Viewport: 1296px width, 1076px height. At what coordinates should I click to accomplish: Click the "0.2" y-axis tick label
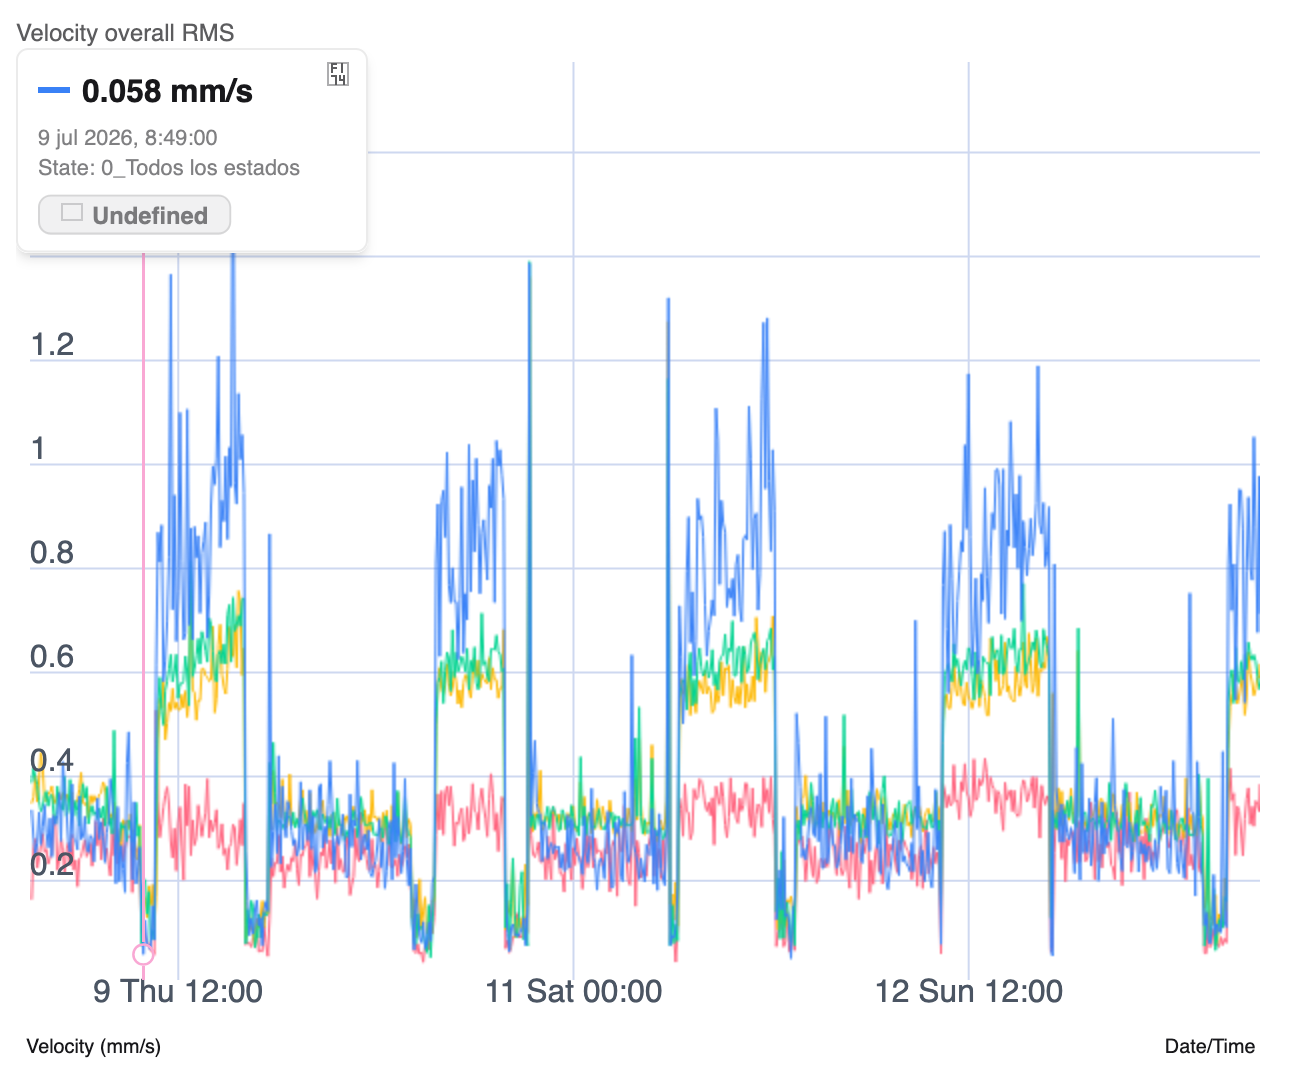(x=52, y=865)
